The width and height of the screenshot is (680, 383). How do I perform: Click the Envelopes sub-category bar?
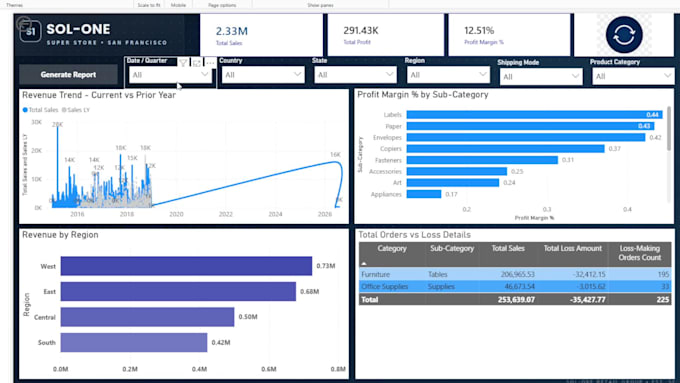[x=526, y=137]
